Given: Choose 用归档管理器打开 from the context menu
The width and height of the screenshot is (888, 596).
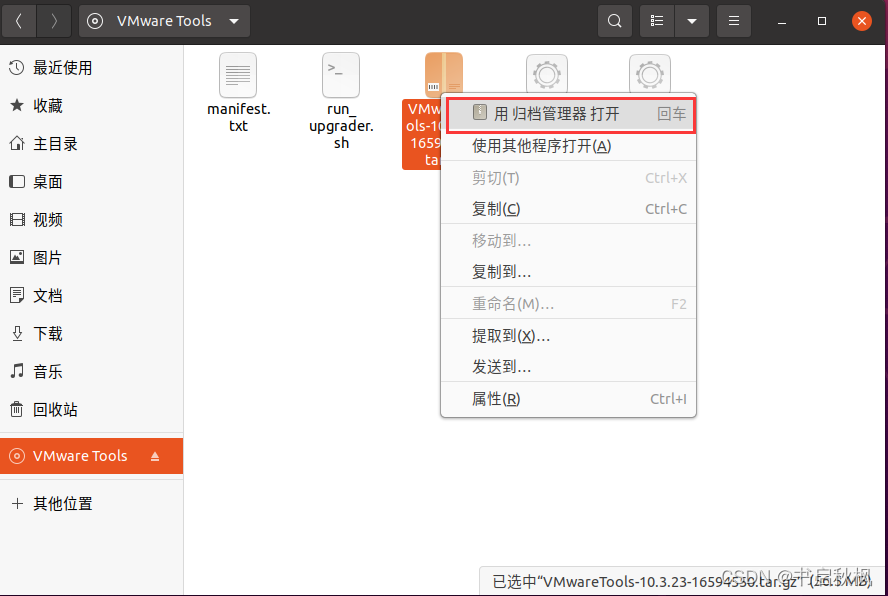Looking at the screenshot, I should tap(570, 115).
